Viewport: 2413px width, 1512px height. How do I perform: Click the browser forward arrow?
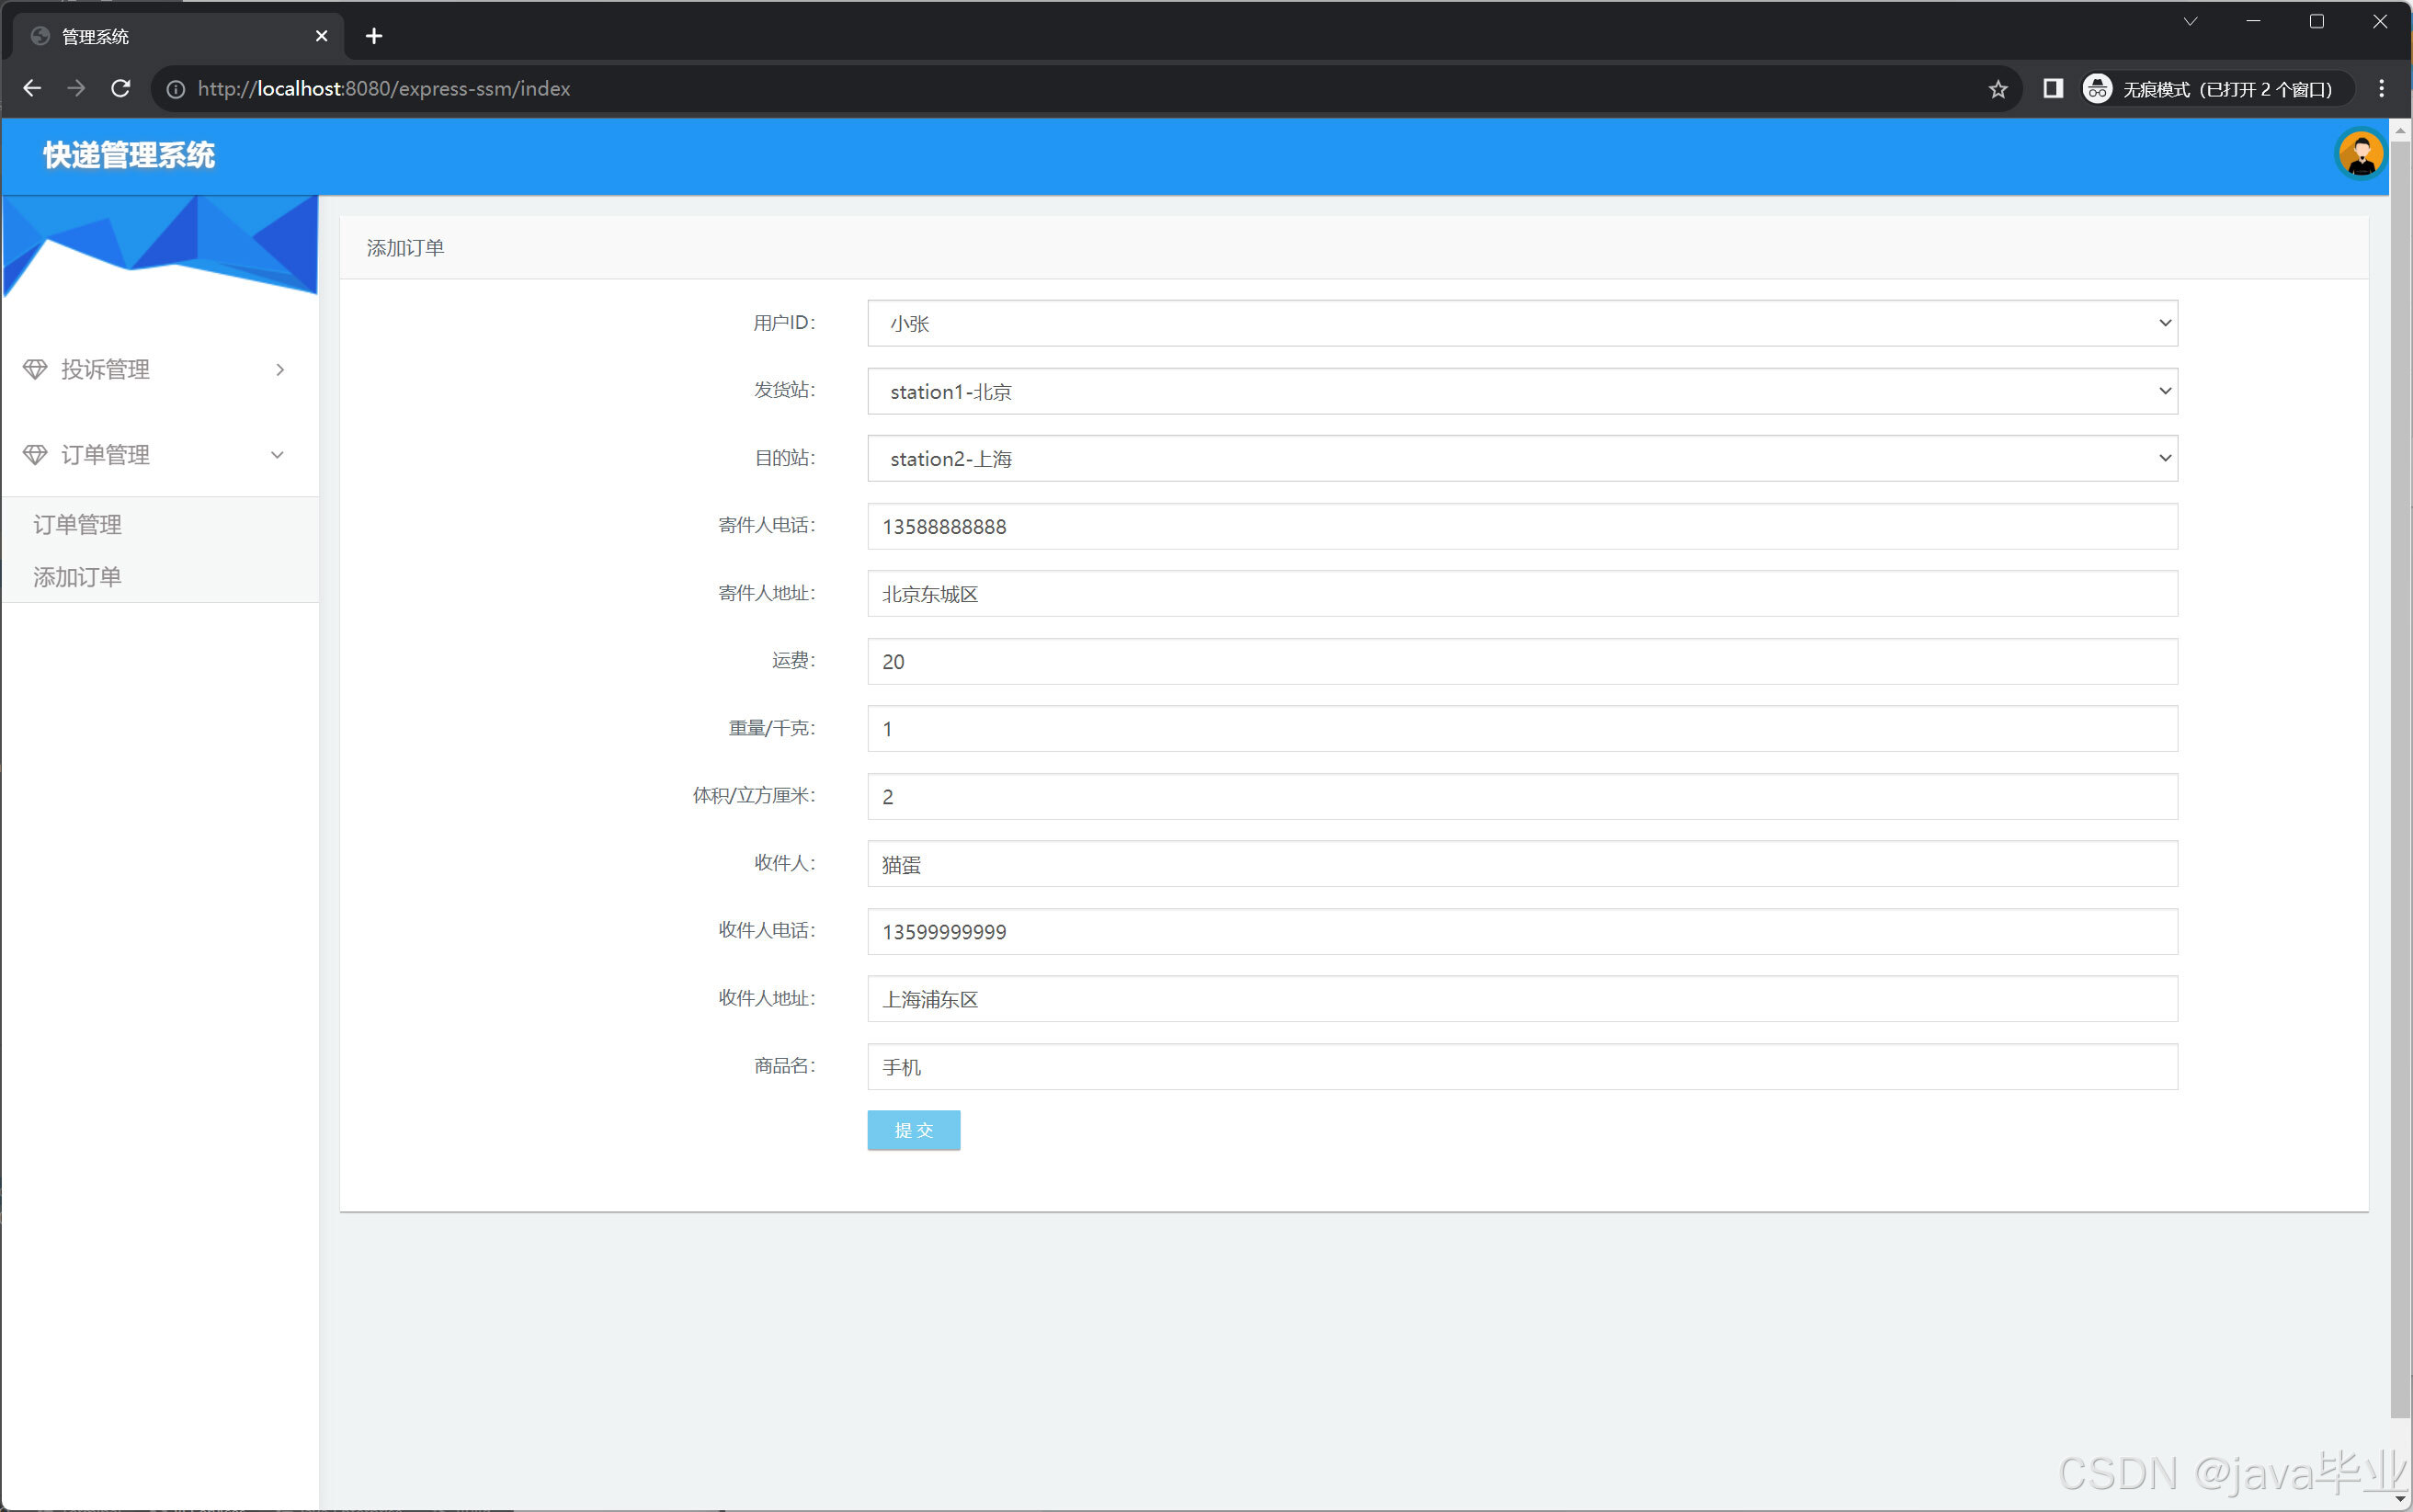point(76,89)
